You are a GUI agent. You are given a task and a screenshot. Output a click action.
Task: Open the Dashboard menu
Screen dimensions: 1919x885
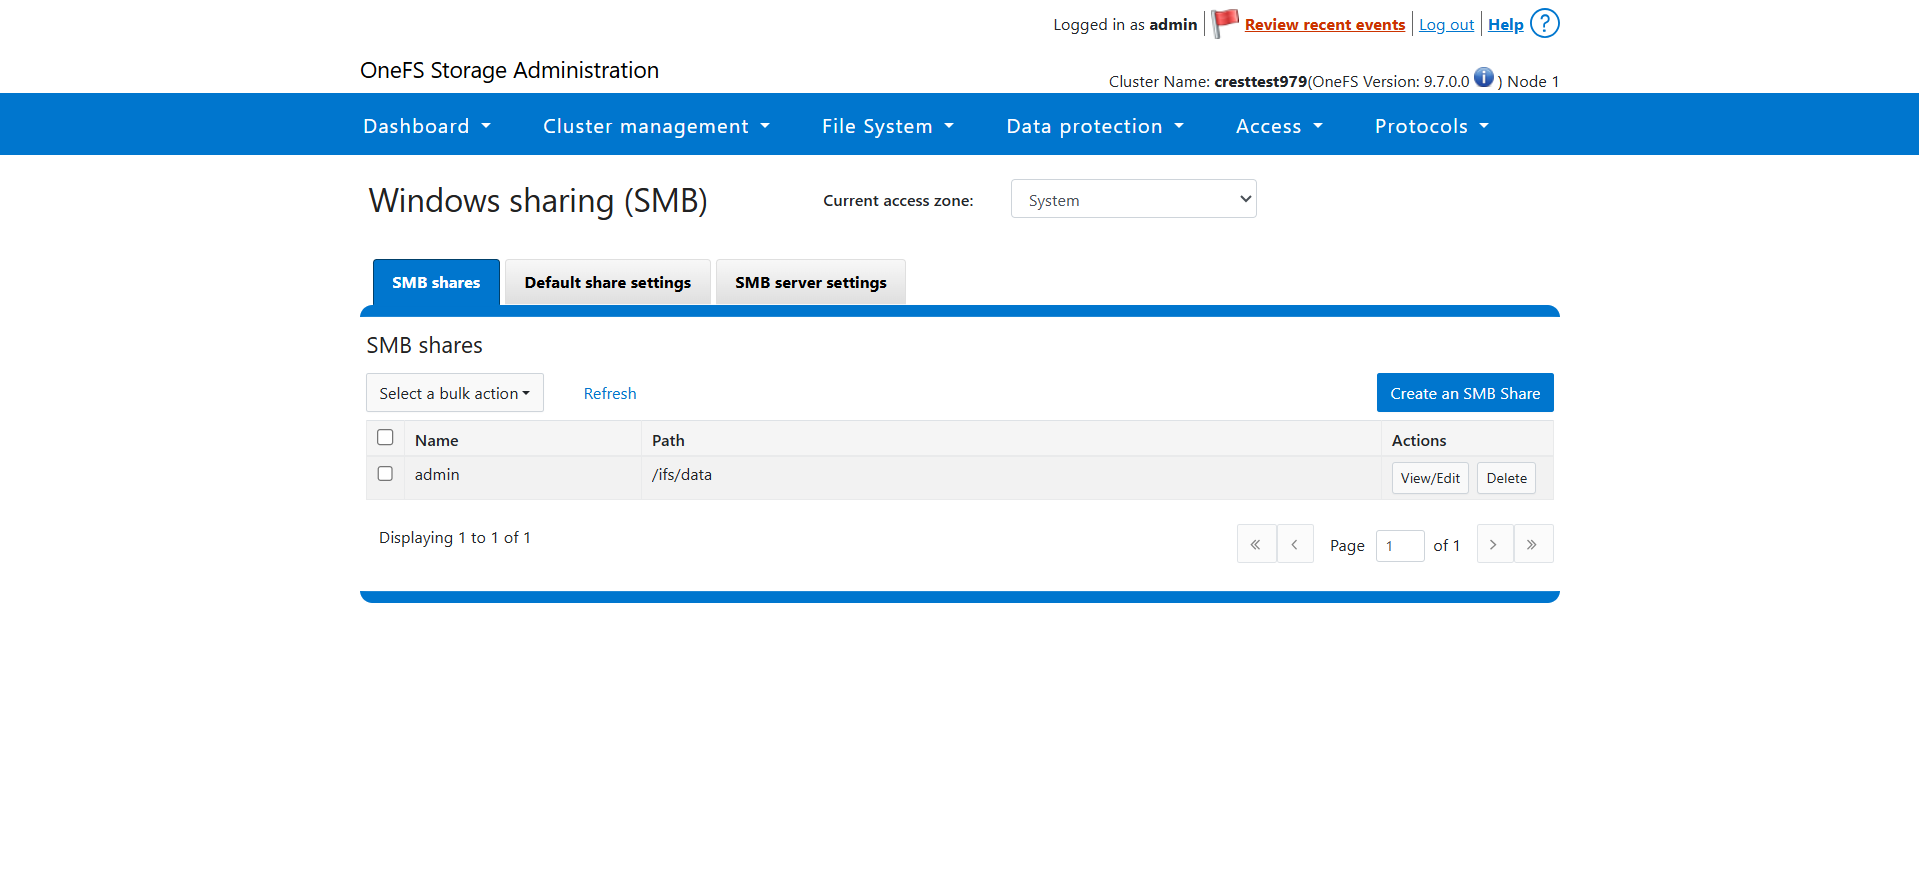[427, 126]
